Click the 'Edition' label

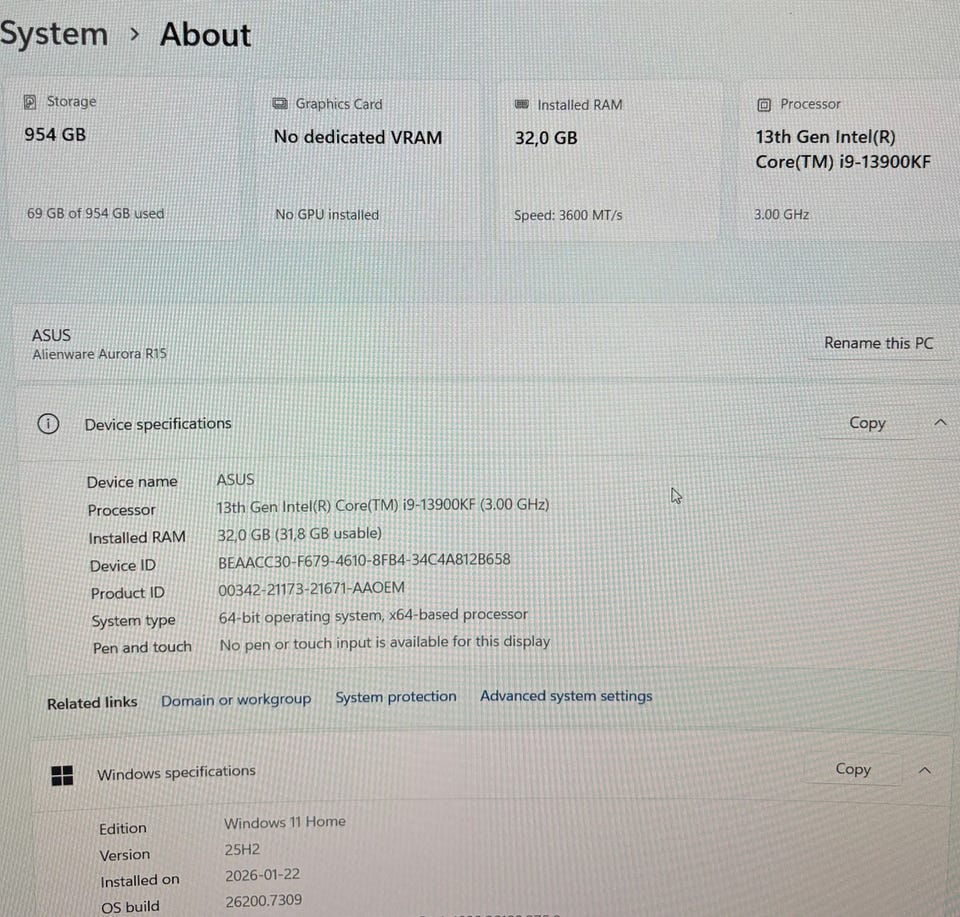click(122, 828)
